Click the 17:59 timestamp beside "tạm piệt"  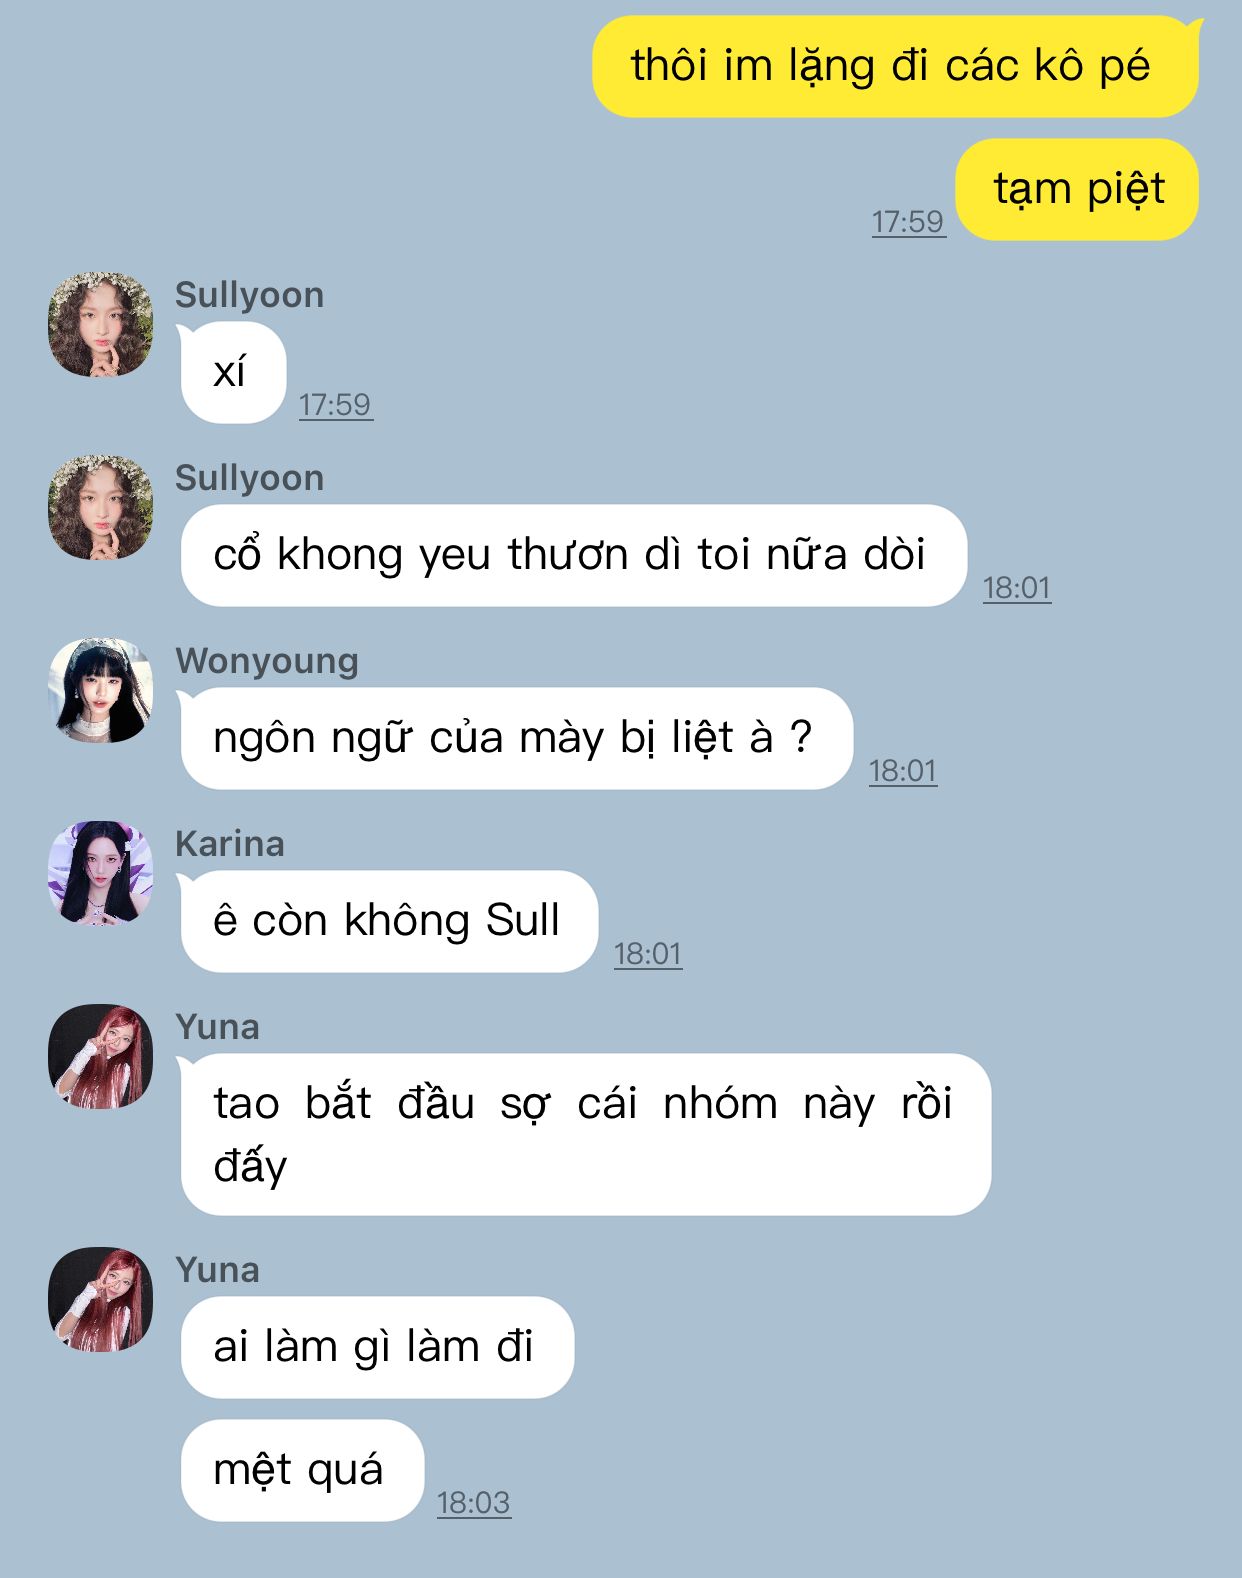pos(908,221)
